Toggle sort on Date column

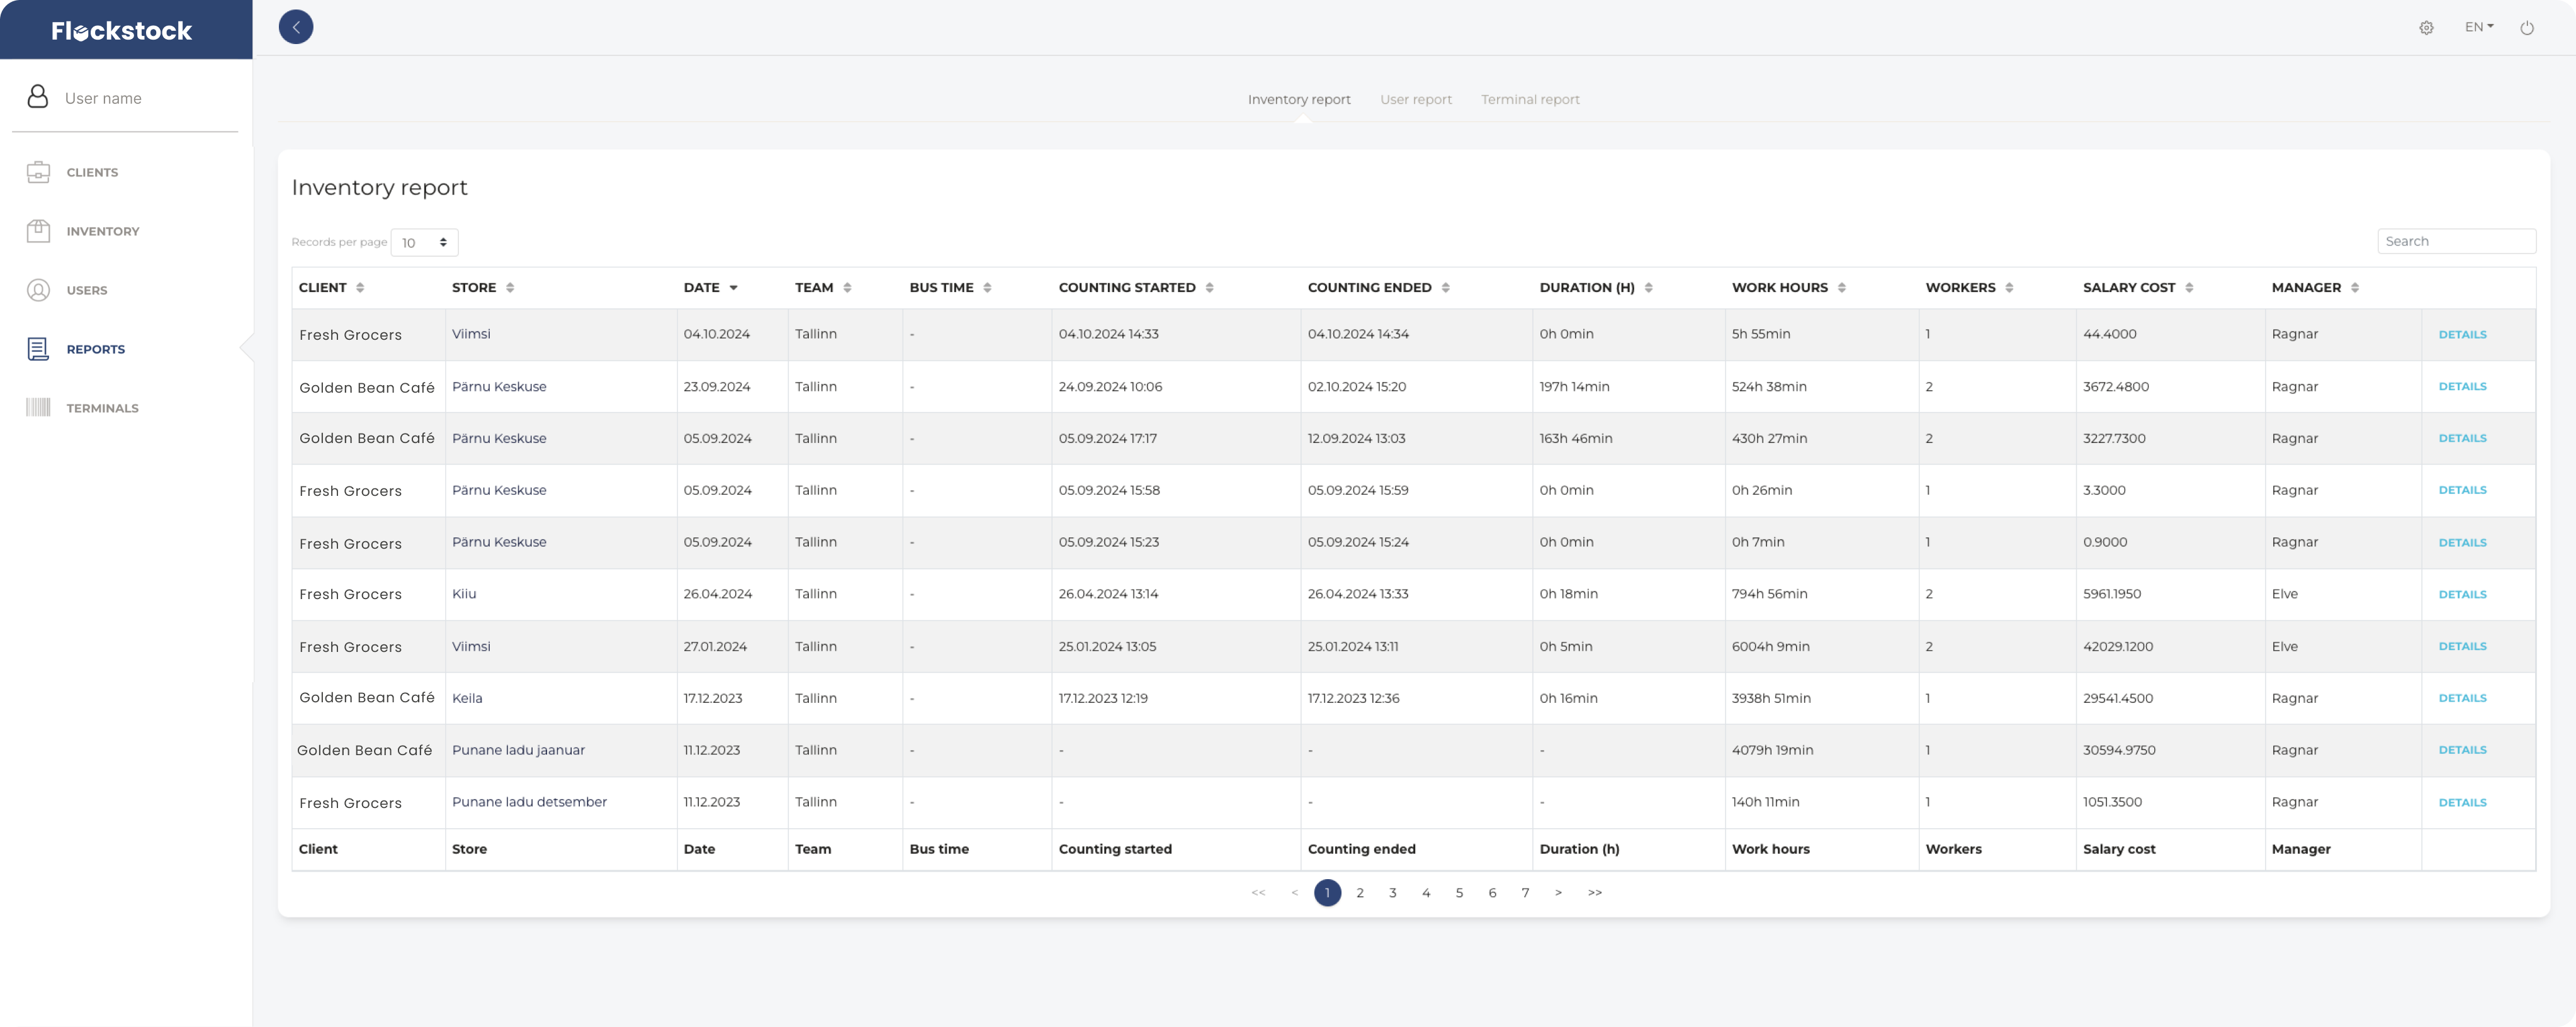pyautogui.click(x=733, y=288)
